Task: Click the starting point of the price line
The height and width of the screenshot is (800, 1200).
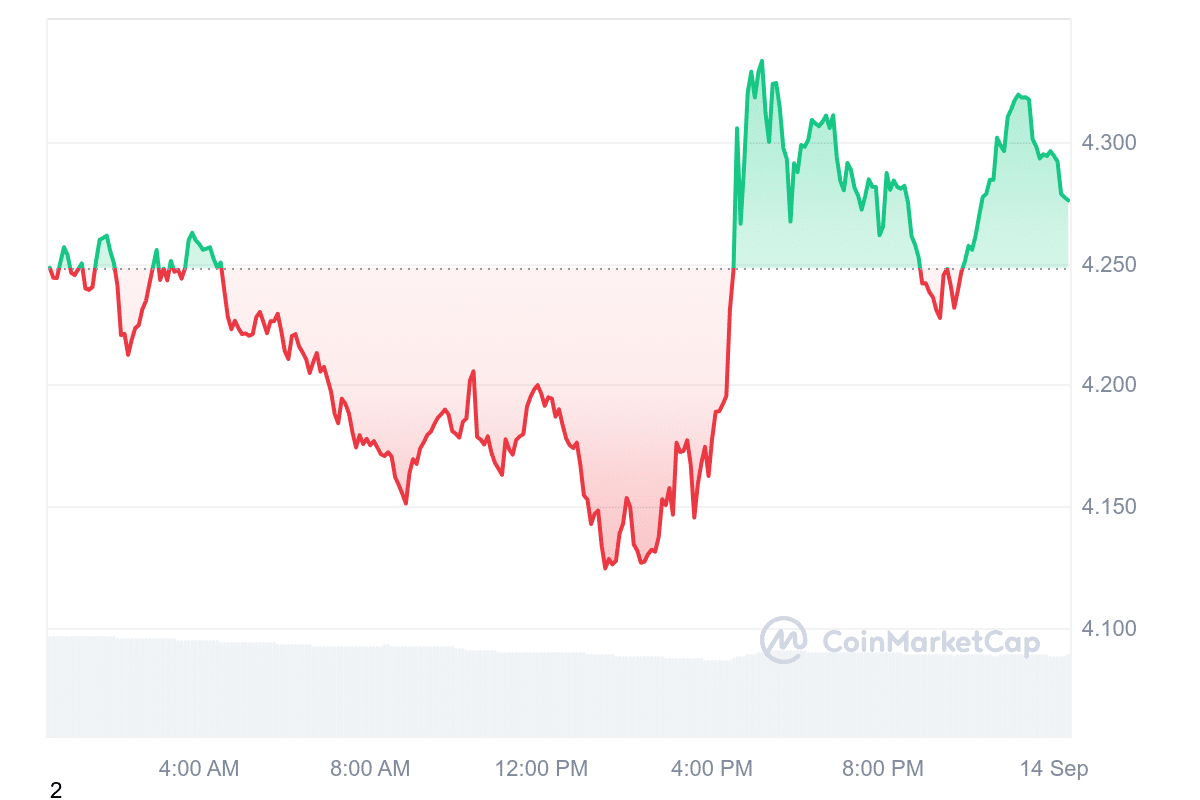Action: (49, 268)
